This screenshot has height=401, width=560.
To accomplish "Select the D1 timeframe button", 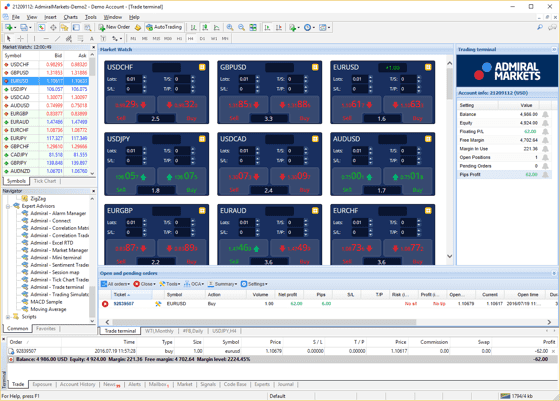I will point(202,39).
